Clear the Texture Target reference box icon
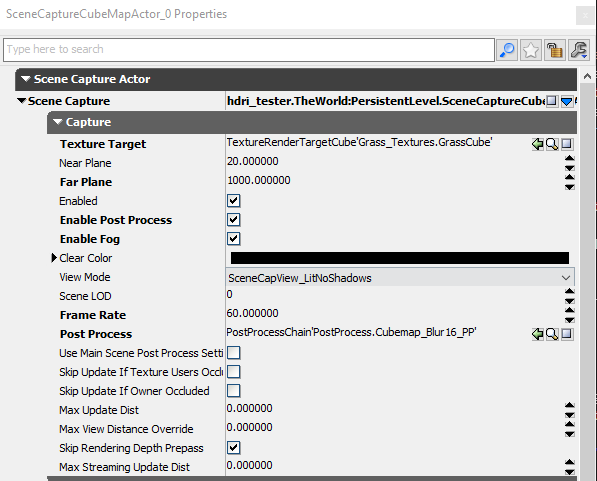Viewport: 597px width, 481px height. click(567, 144)
